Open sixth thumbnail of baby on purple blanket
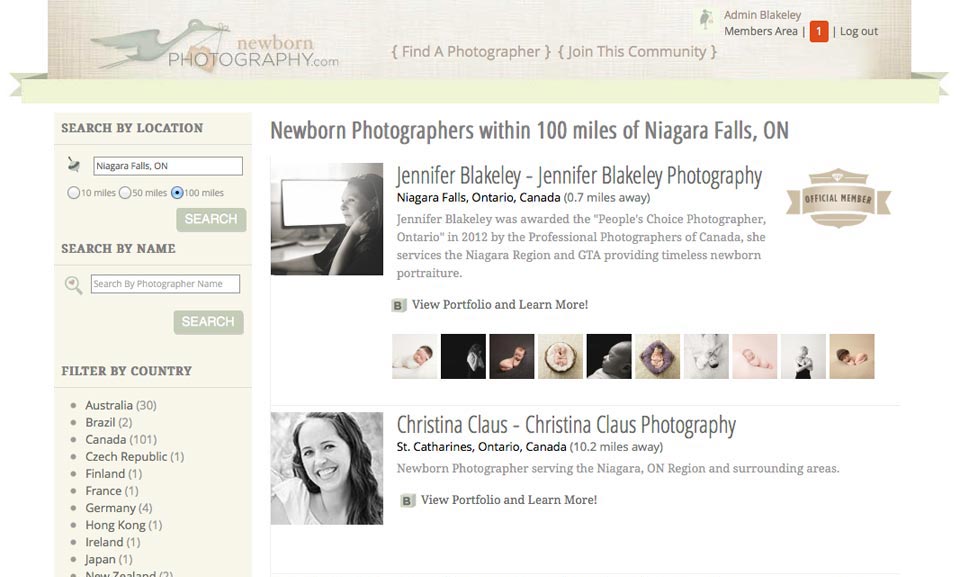Image resolution: width=960 pixels, height=577 pixels. coord(658,356)
